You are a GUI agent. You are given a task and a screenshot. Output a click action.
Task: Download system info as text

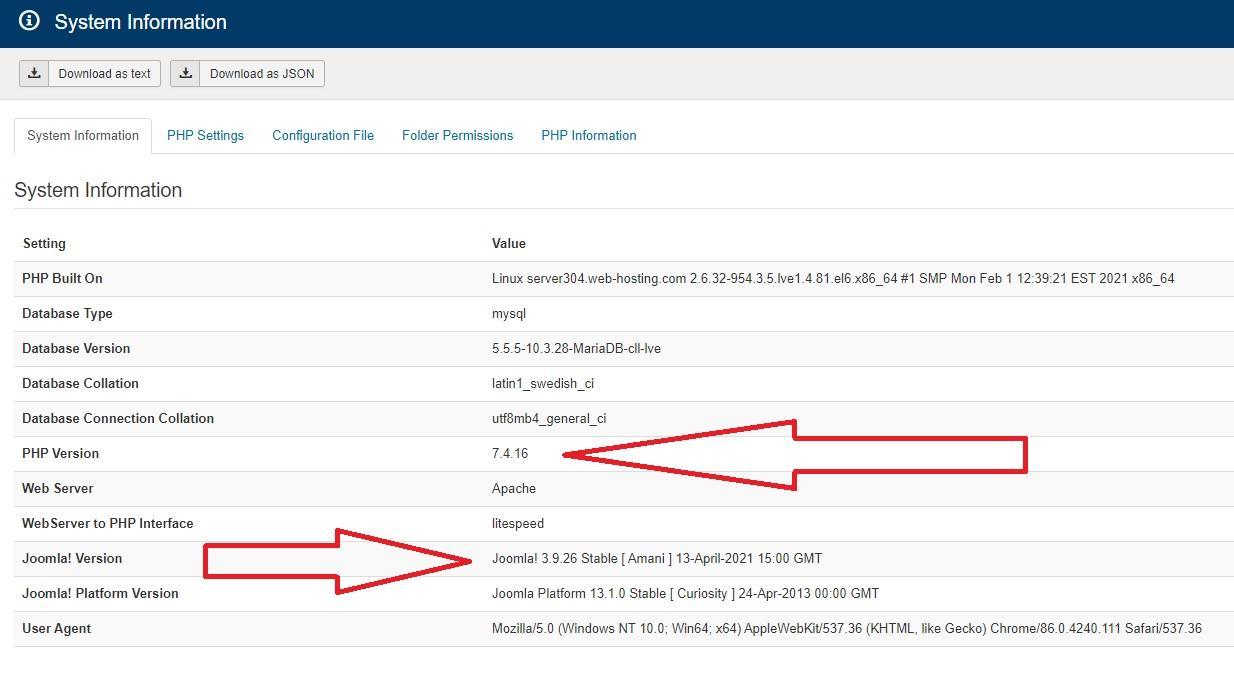coord(90,73)
